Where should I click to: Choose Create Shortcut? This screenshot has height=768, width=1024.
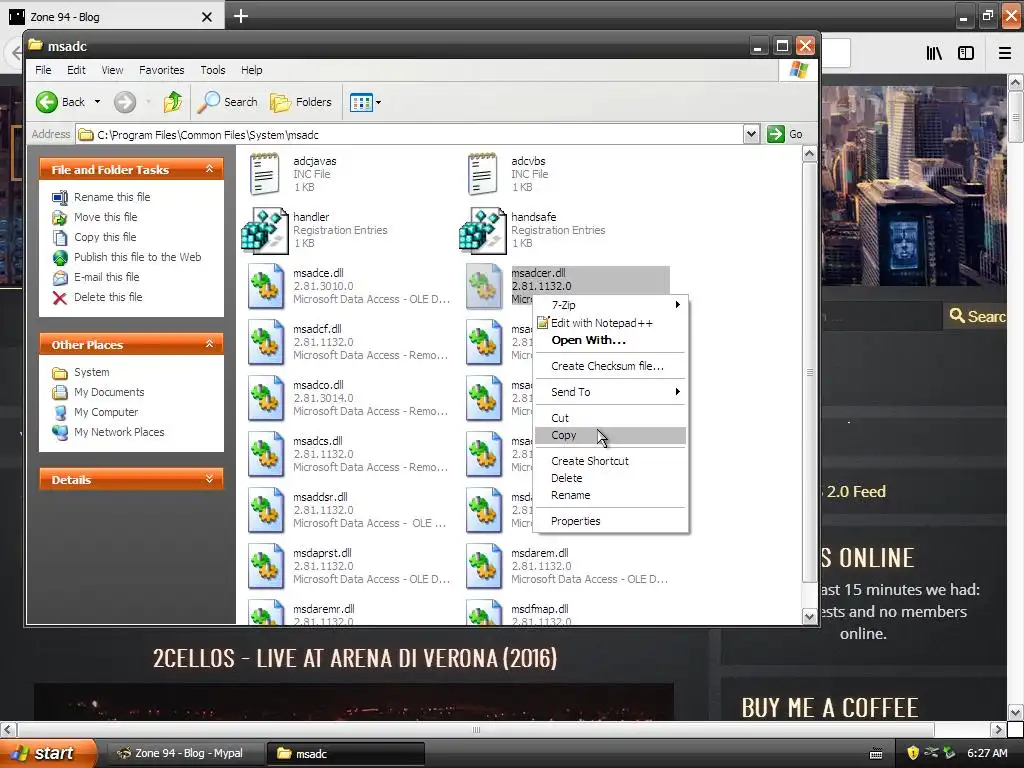(x=610, y=461)
